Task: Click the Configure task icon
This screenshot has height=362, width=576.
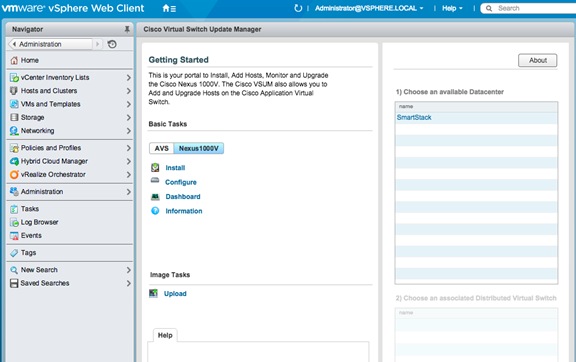Action: click(155, 180)
